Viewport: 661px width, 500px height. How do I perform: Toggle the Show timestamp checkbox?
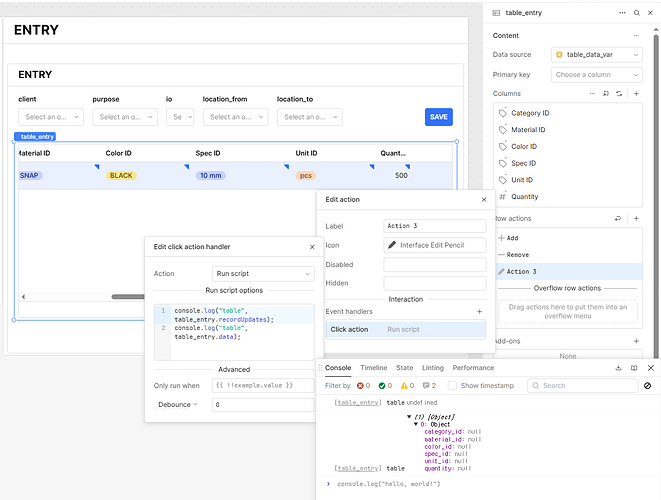[452, 385]
